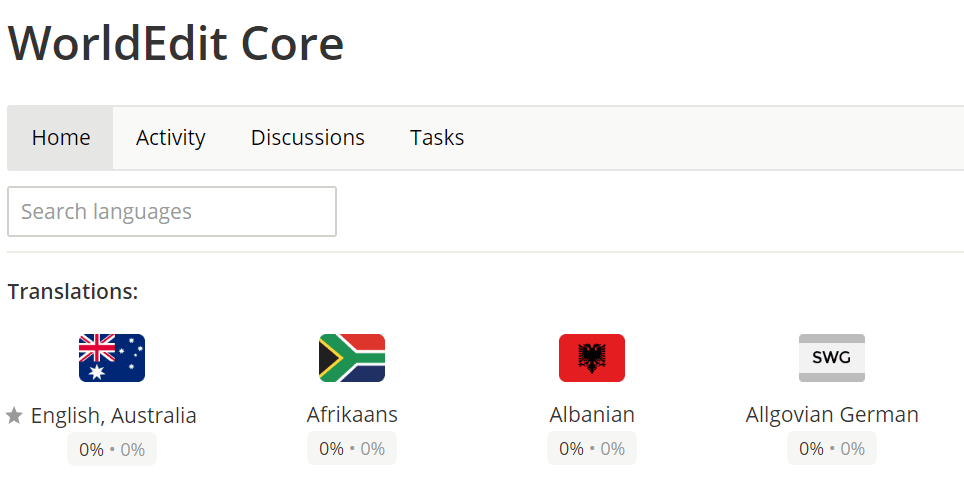
Task: Open the English, Australia translation link
Action: 114,415
